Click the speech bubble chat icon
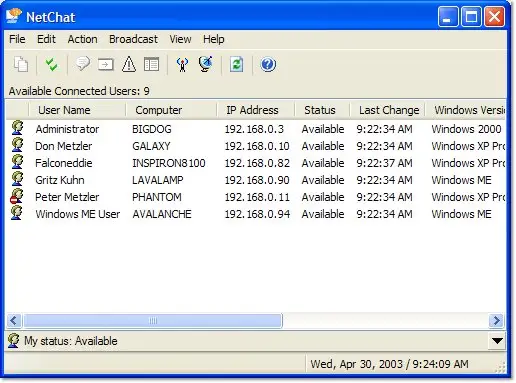Image resolution: width=516 pixels, height=383 pixels. [83, 64]
